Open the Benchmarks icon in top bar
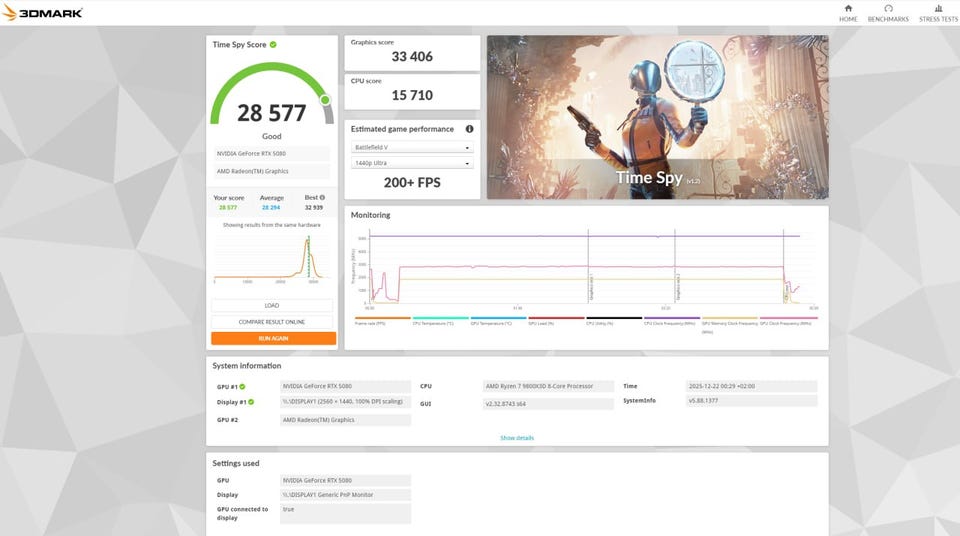Screen dimensions: 960x536 click(888, 9)
